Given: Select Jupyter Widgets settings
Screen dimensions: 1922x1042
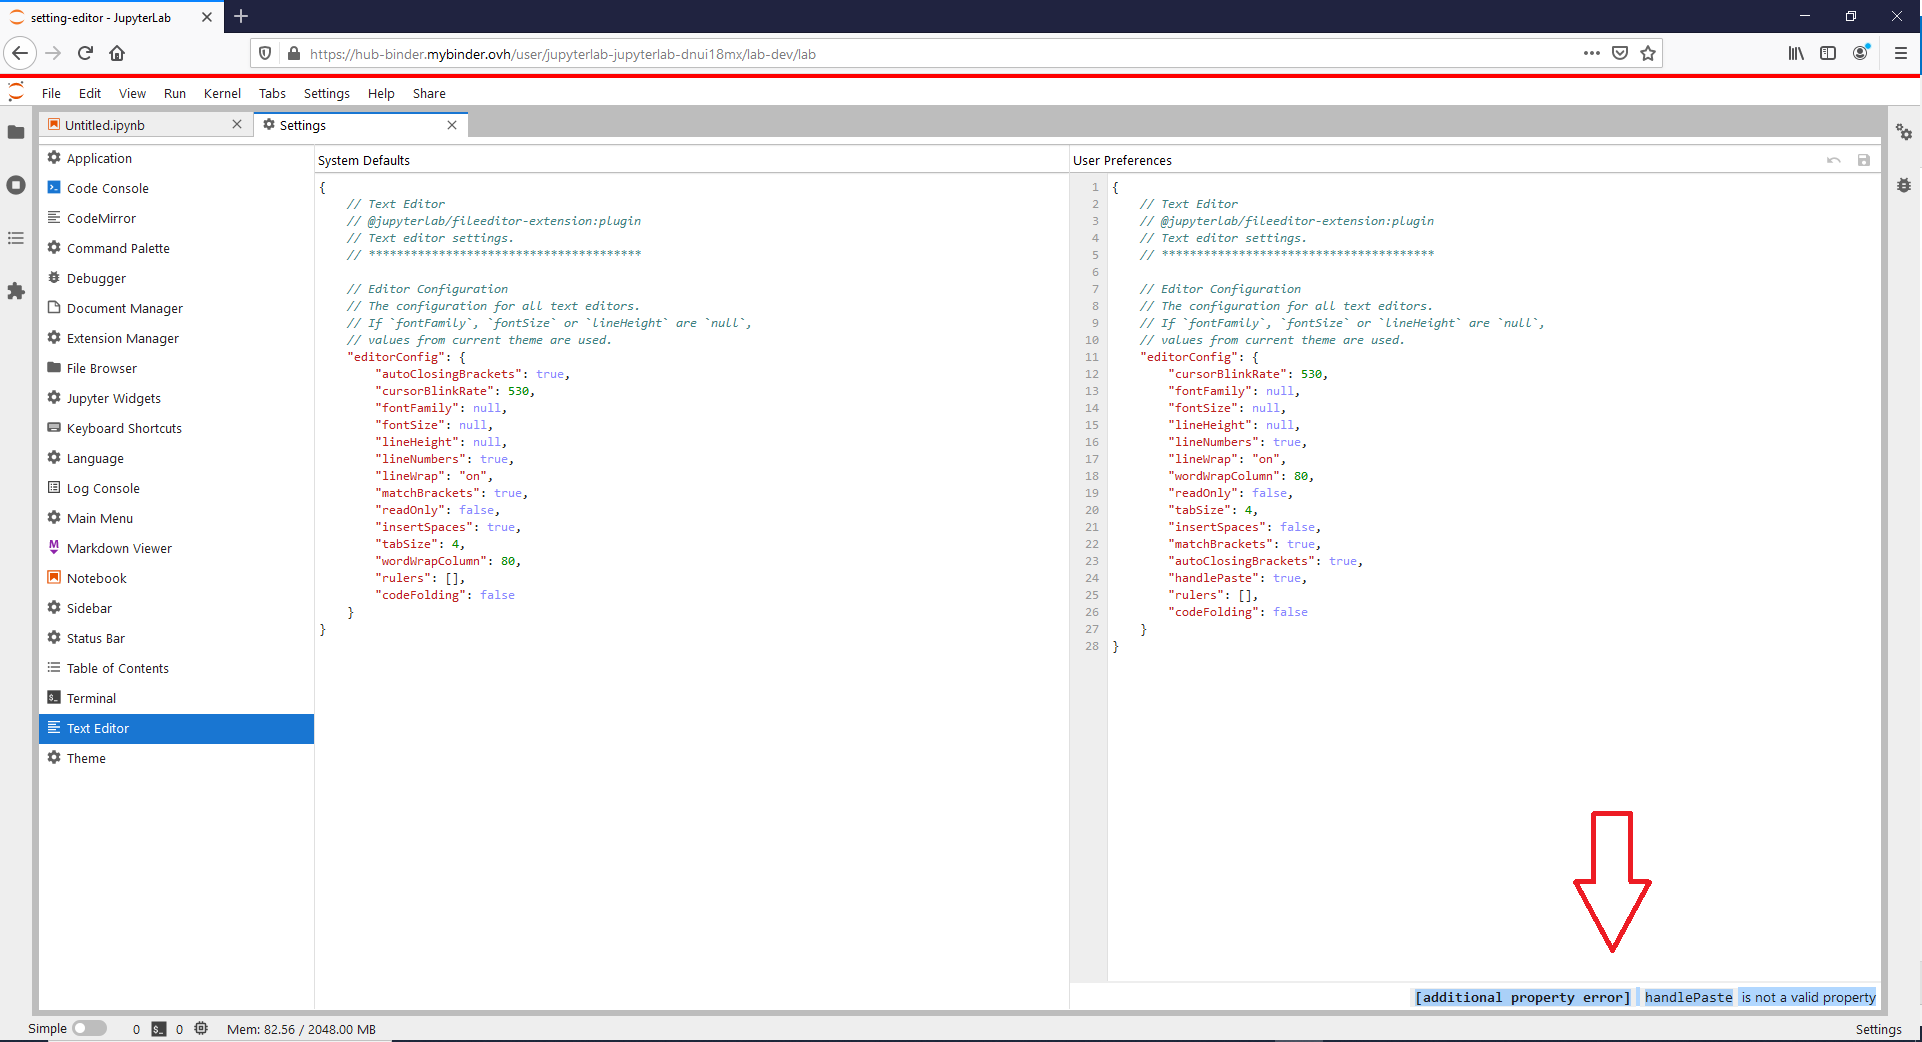Looking at the screenshot, I should [x=176, y=398].
